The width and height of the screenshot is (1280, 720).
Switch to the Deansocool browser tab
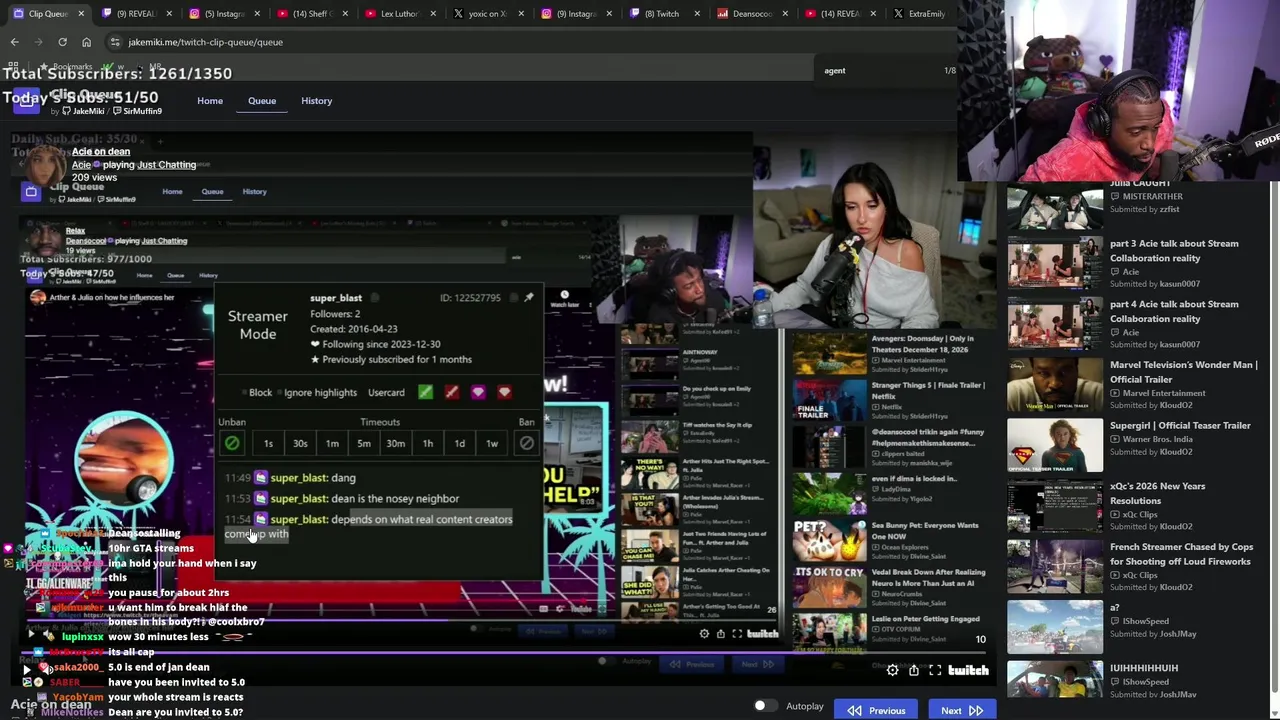pyautogui.click(x=752, y=13)
